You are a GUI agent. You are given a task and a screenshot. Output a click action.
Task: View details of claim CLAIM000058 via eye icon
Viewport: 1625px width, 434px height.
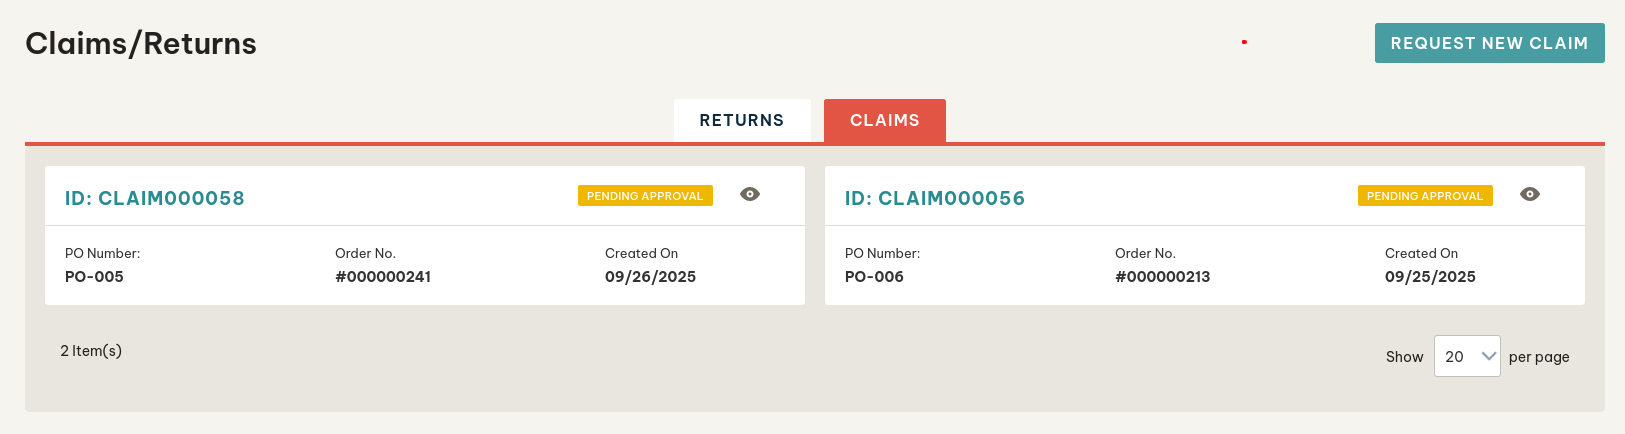tap(750, 194)
